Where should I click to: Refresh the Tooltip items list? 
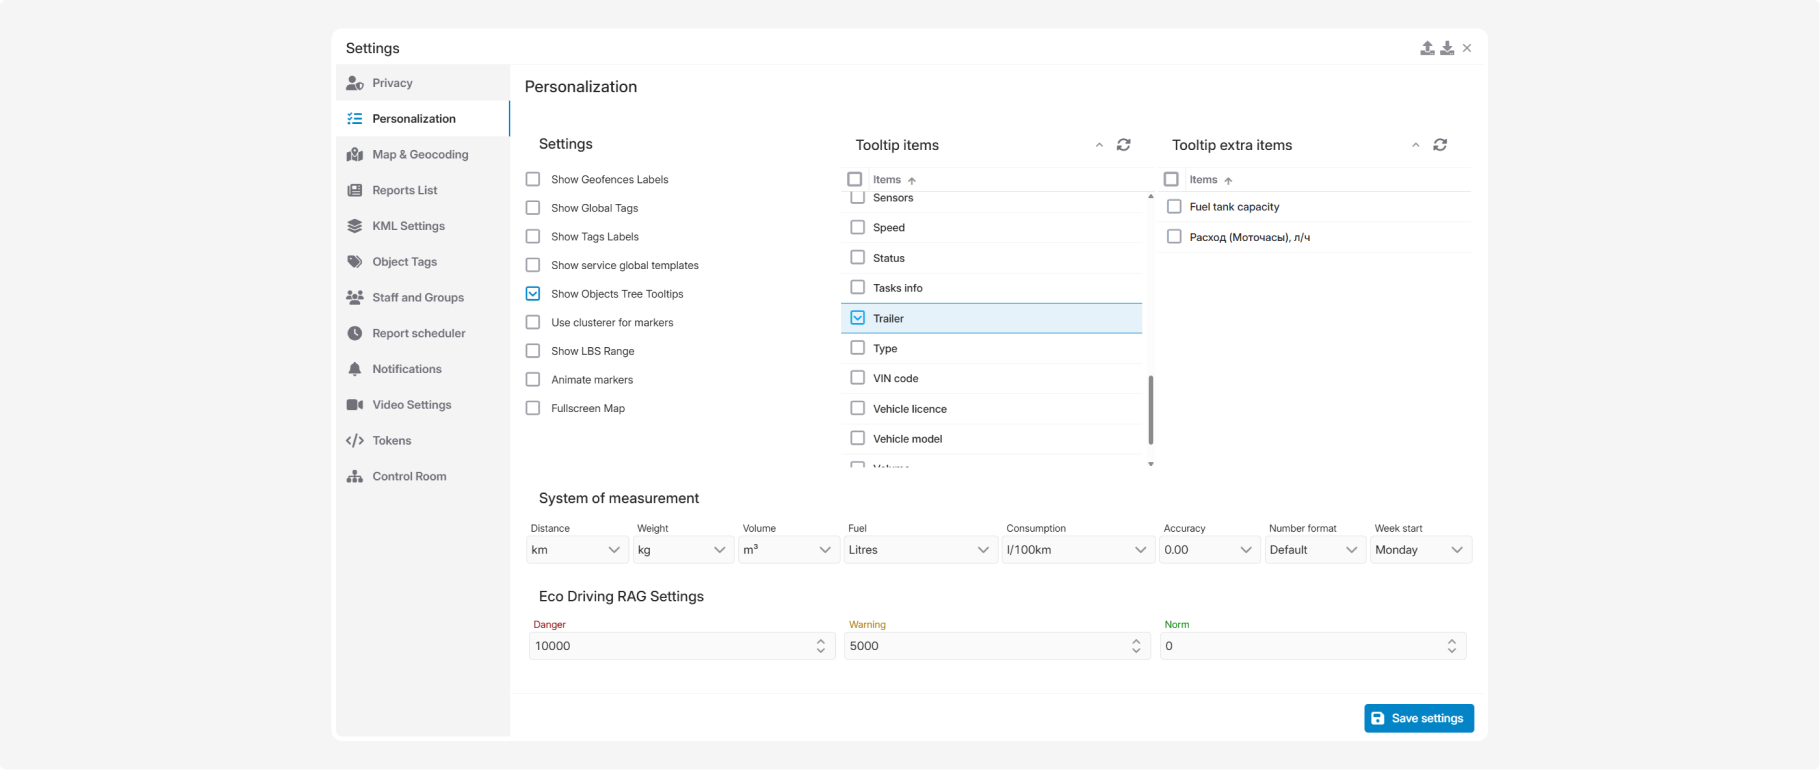[x=1124, y=145]
